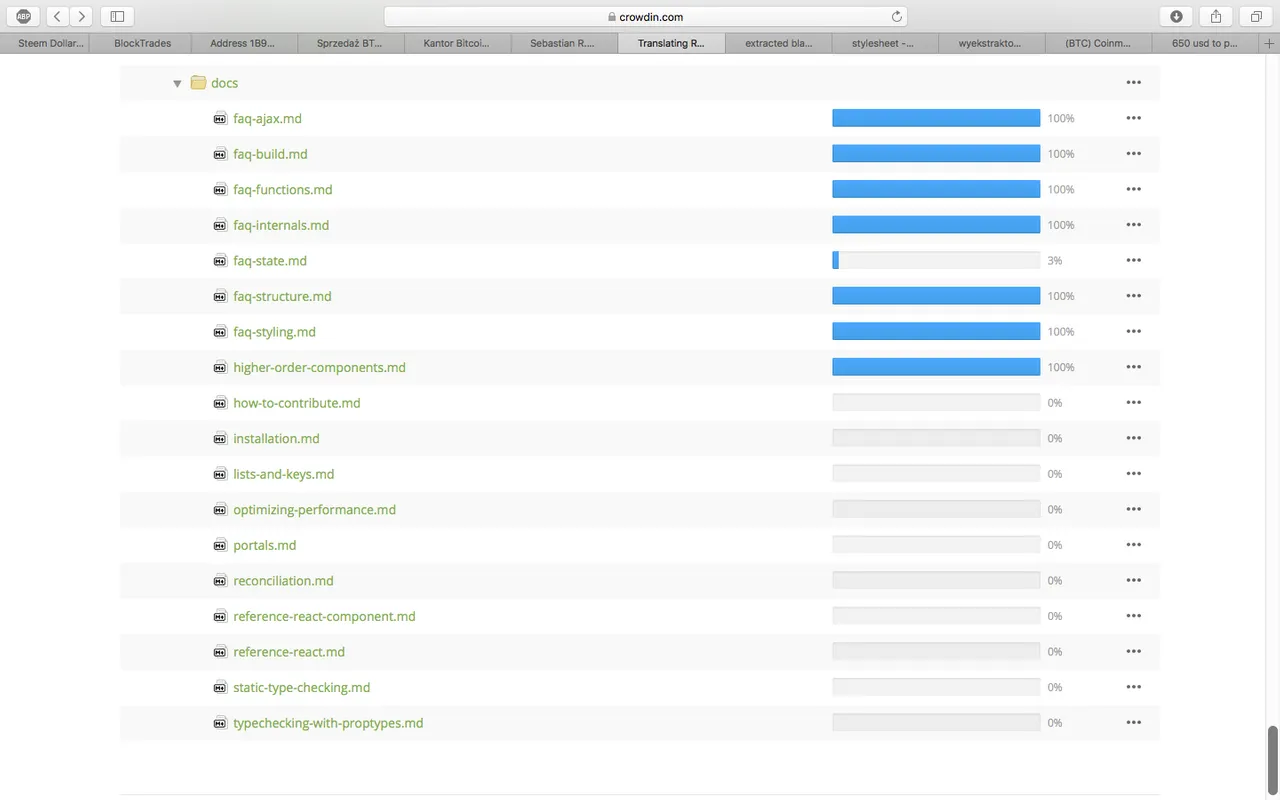Open options menu for faq-styling.md row
Viewport: 1280px width, 800px height.
[1133, 331]
